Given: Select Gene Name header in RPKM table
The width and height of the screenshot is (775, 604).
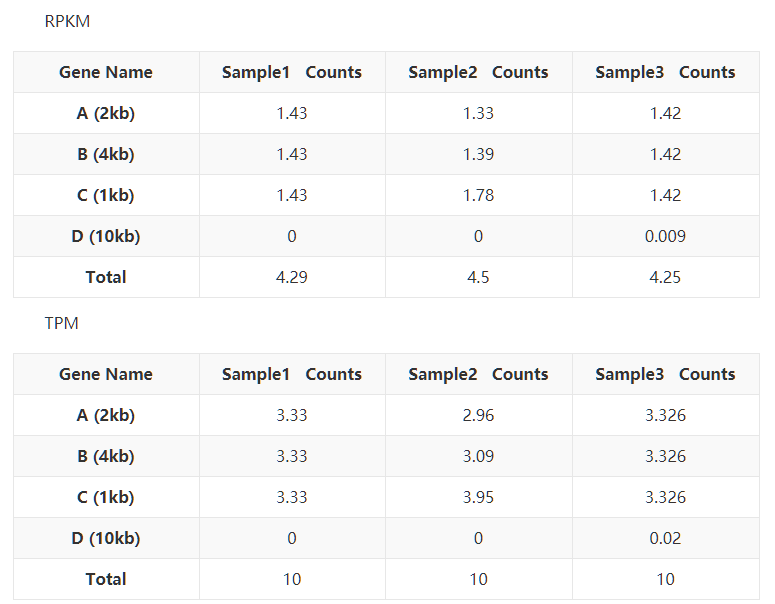Looking at the screenshot, I should 106,72.
